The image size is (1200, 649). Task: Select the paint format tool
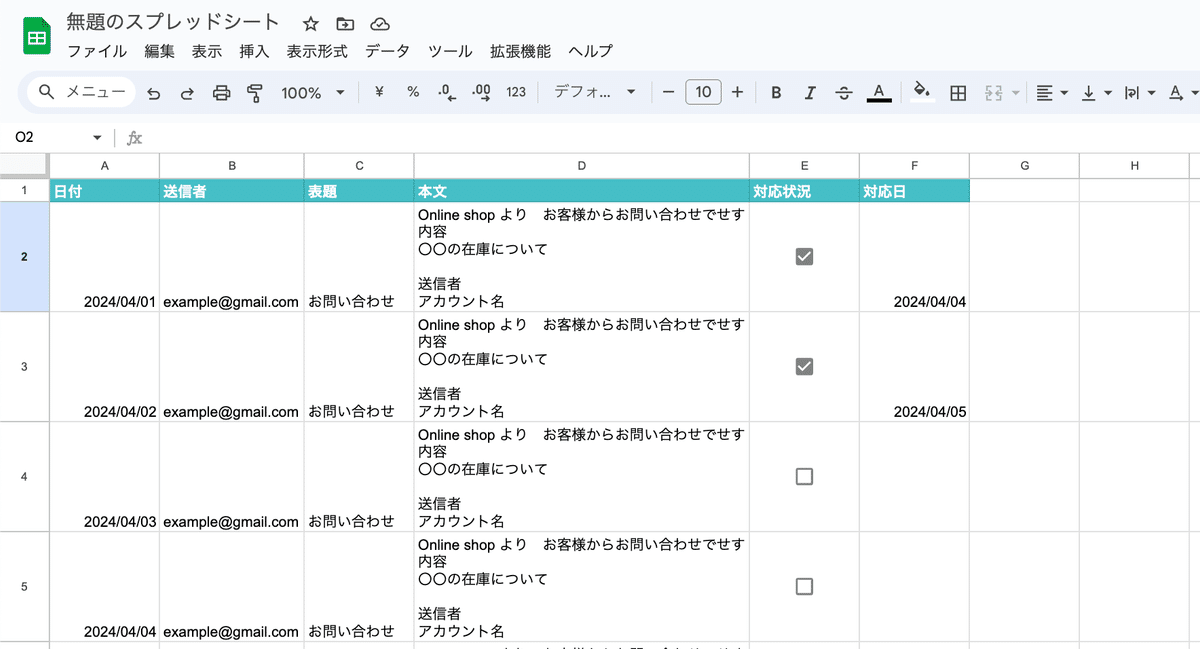pos(255,92)
